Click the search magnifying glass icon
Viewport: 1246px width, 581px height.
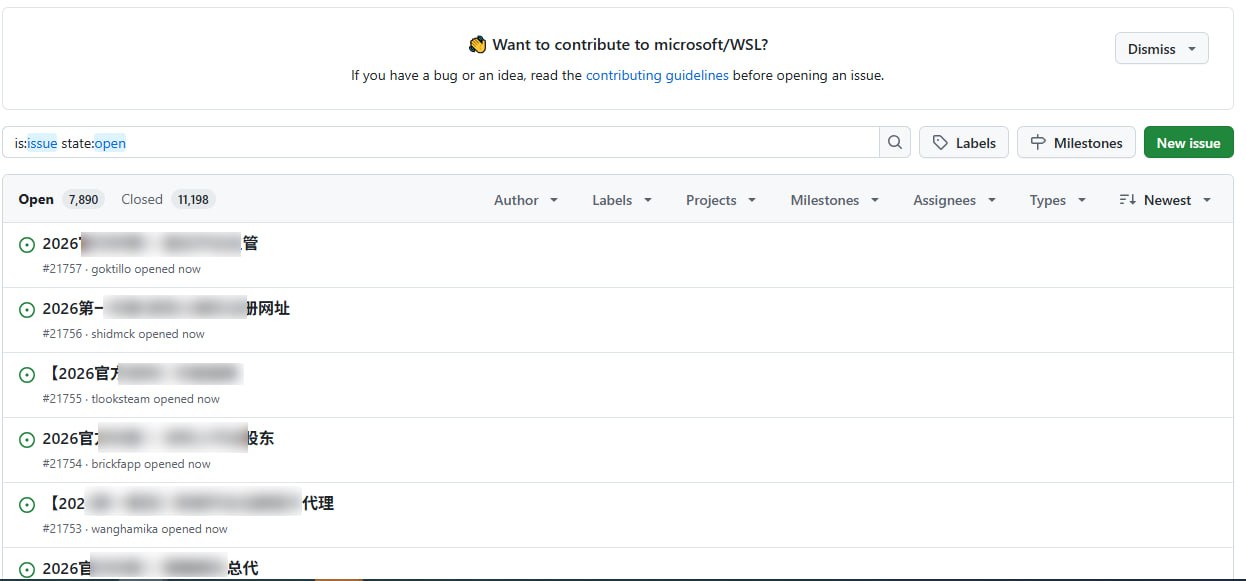click(894, 142)
